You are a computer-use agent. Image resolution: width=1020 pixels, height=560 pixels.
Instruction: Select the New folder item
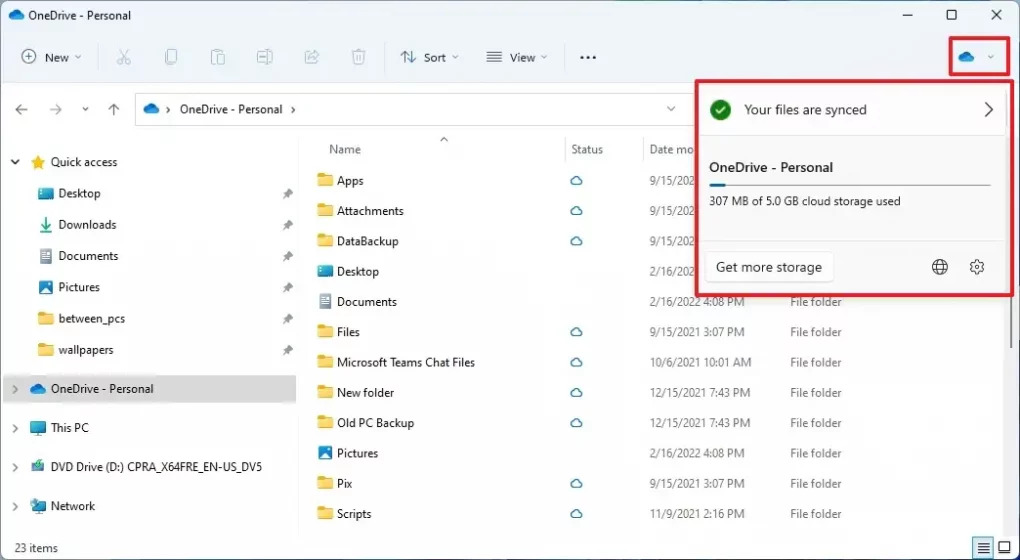click(366, 392)
